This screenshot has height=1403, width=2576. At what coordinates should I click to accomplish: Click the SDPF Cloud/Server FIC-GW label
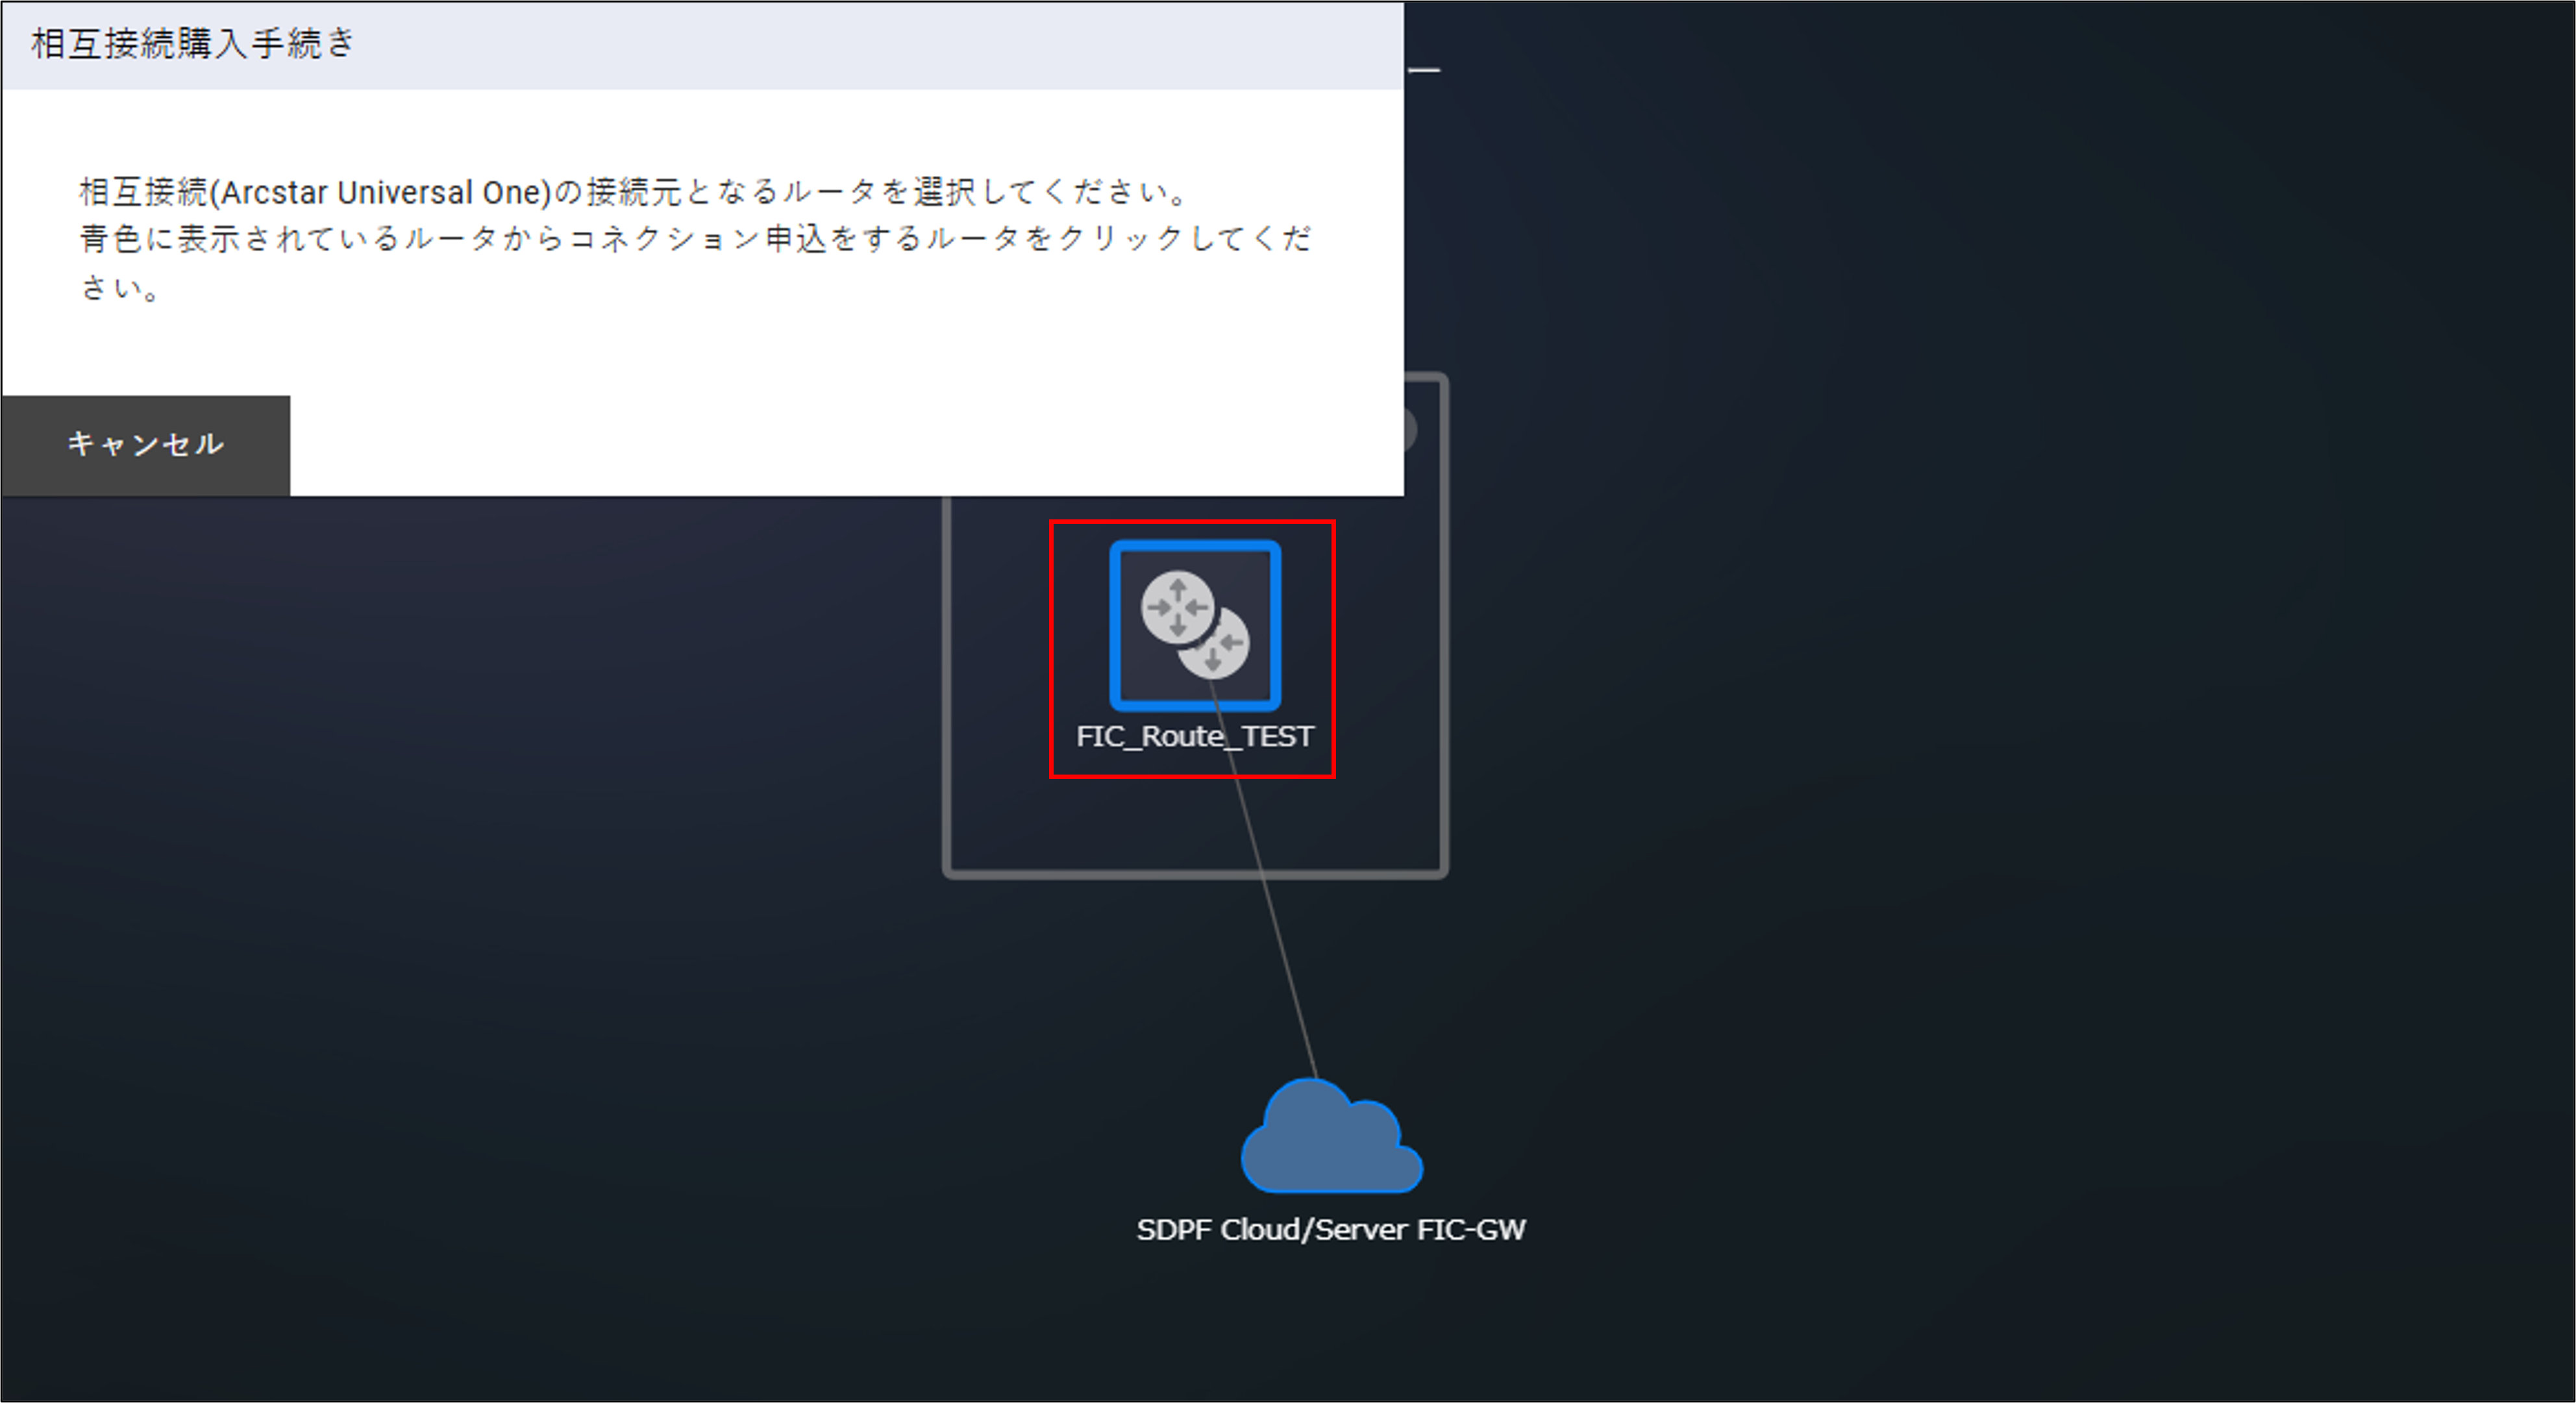click(x=1331, y=1229)
